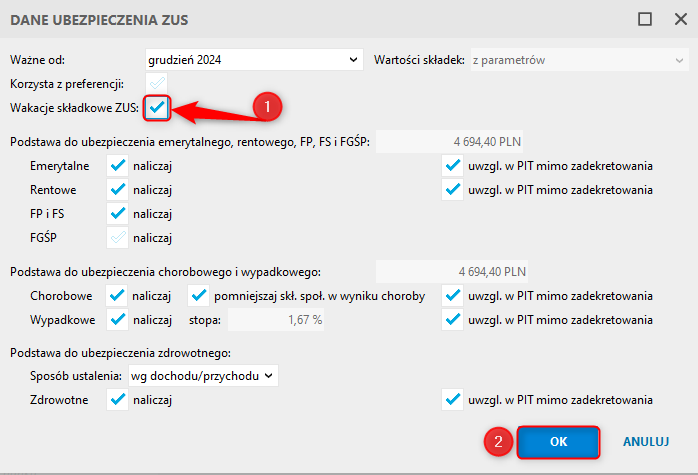This screenshot has width=698, height=475.
Task: Confirm the dialog with OK
Action: coord(558,442)
